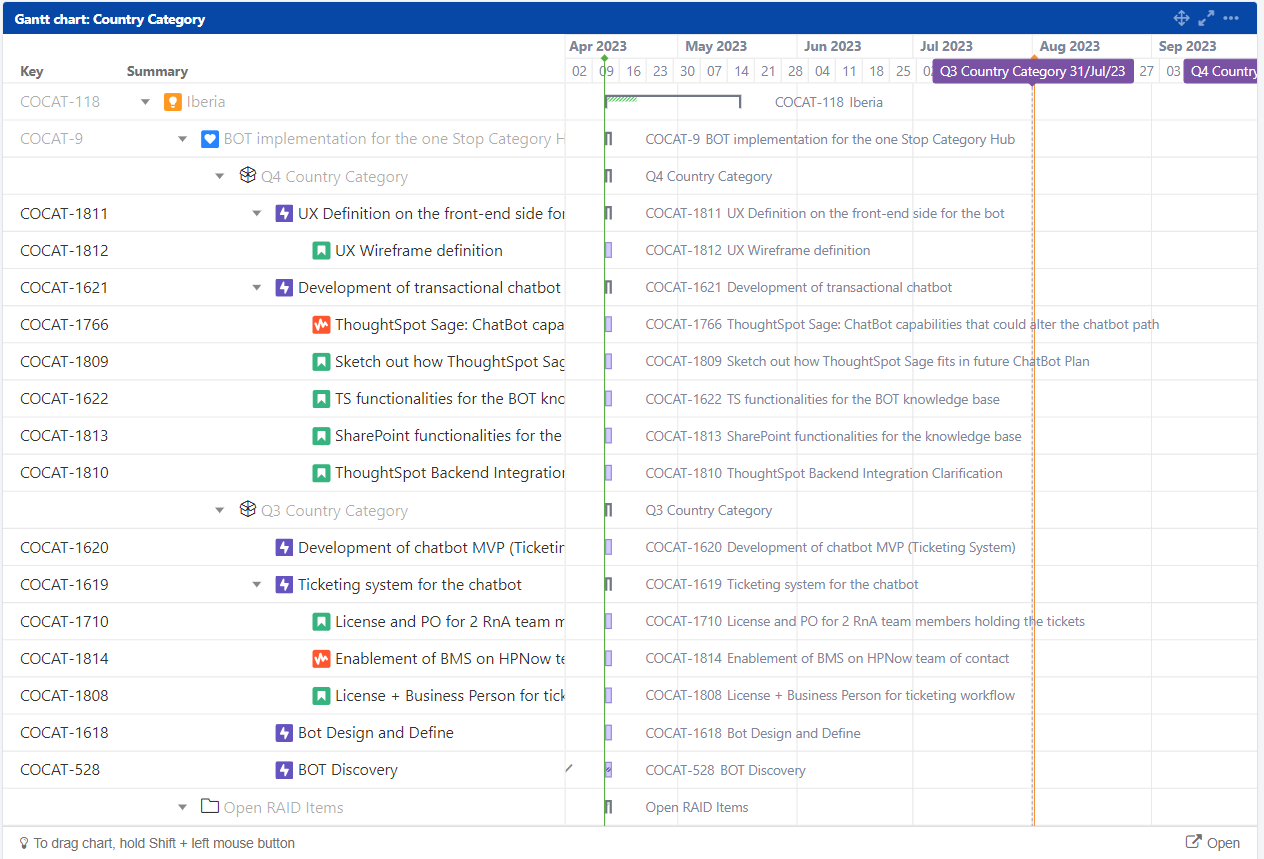The image size is (1264, 859).
Task: Click the story icon for COCAT-1622
Action: (321, 398)
